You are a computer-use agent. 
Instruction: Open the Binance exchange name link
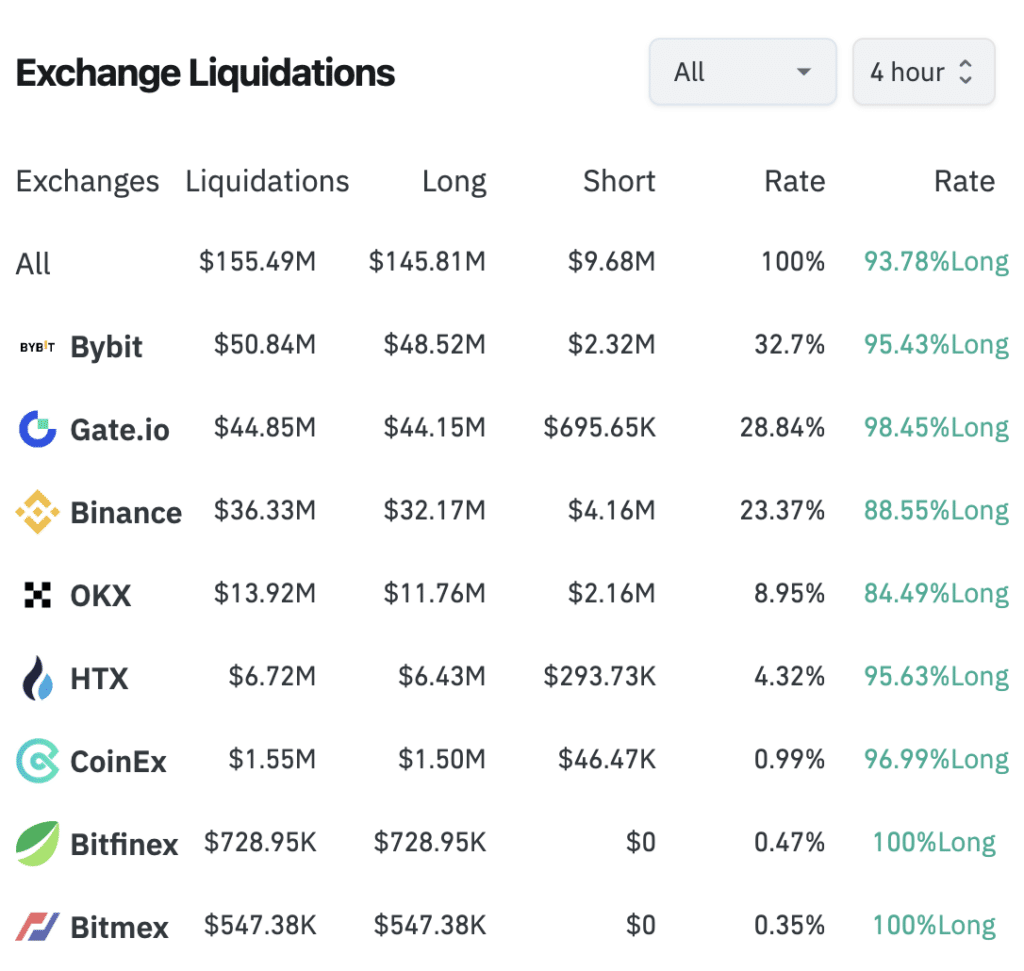click(126, 513)
